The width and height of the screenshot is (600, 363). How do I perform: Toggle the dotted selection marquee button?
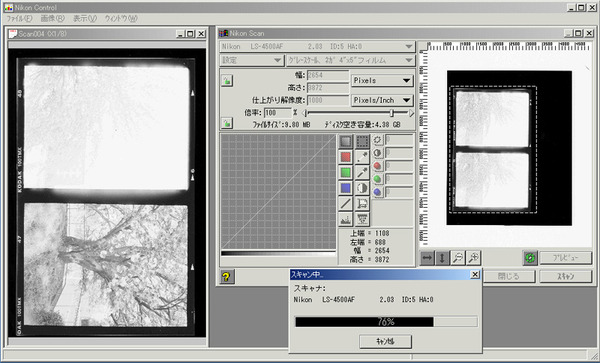click(362, 142)
